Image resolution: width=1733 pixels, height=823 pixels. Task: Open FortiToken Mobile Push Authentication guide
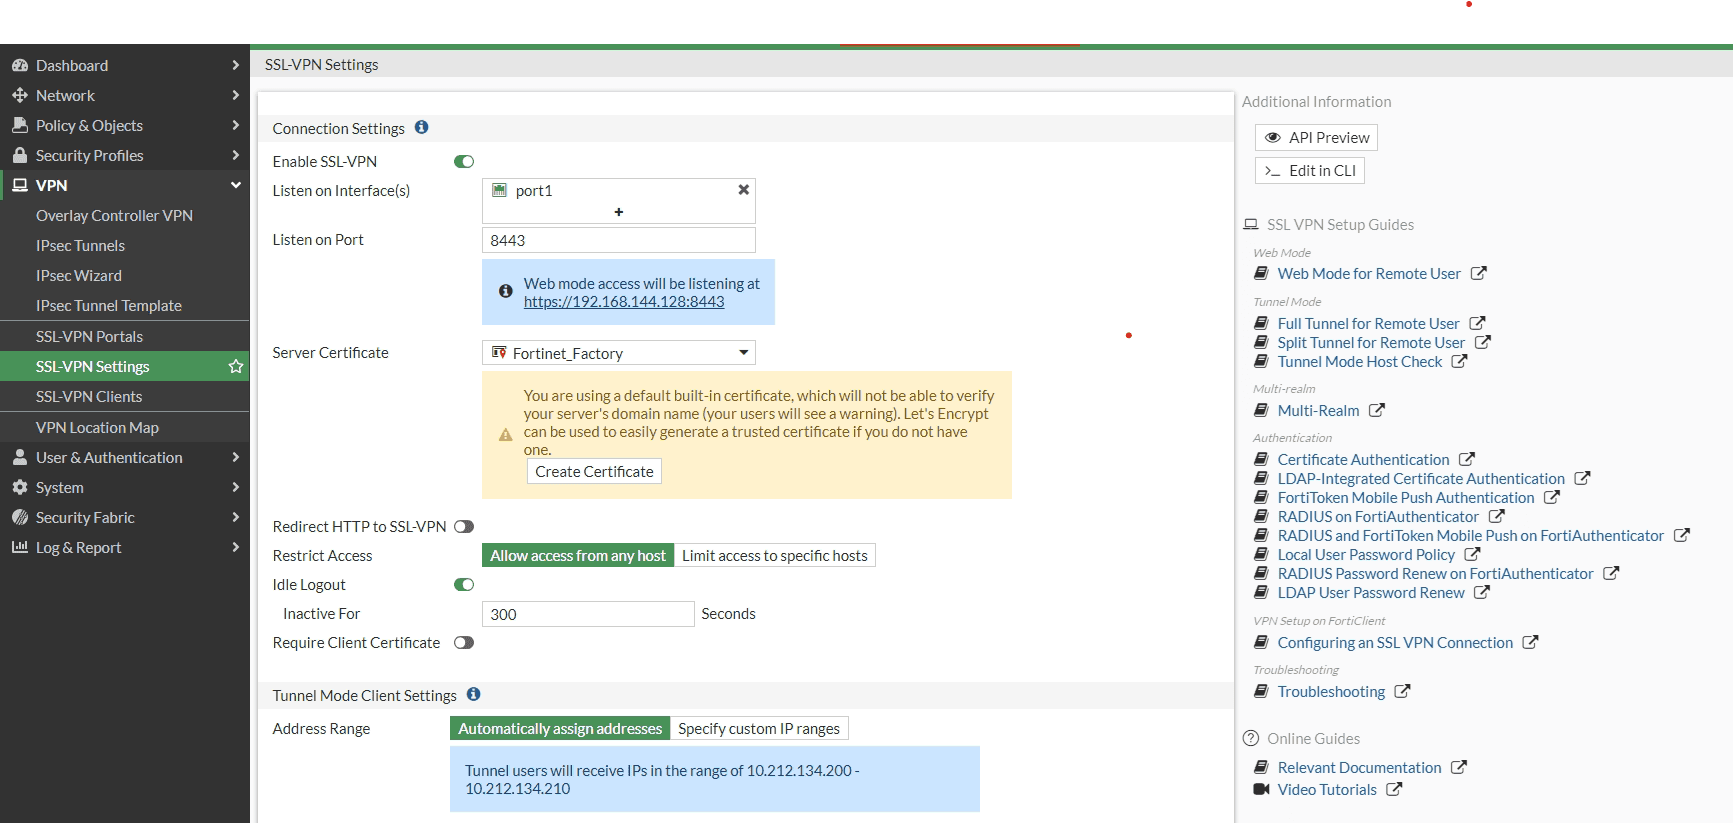pyautogui.click(x=1406, y=497)
